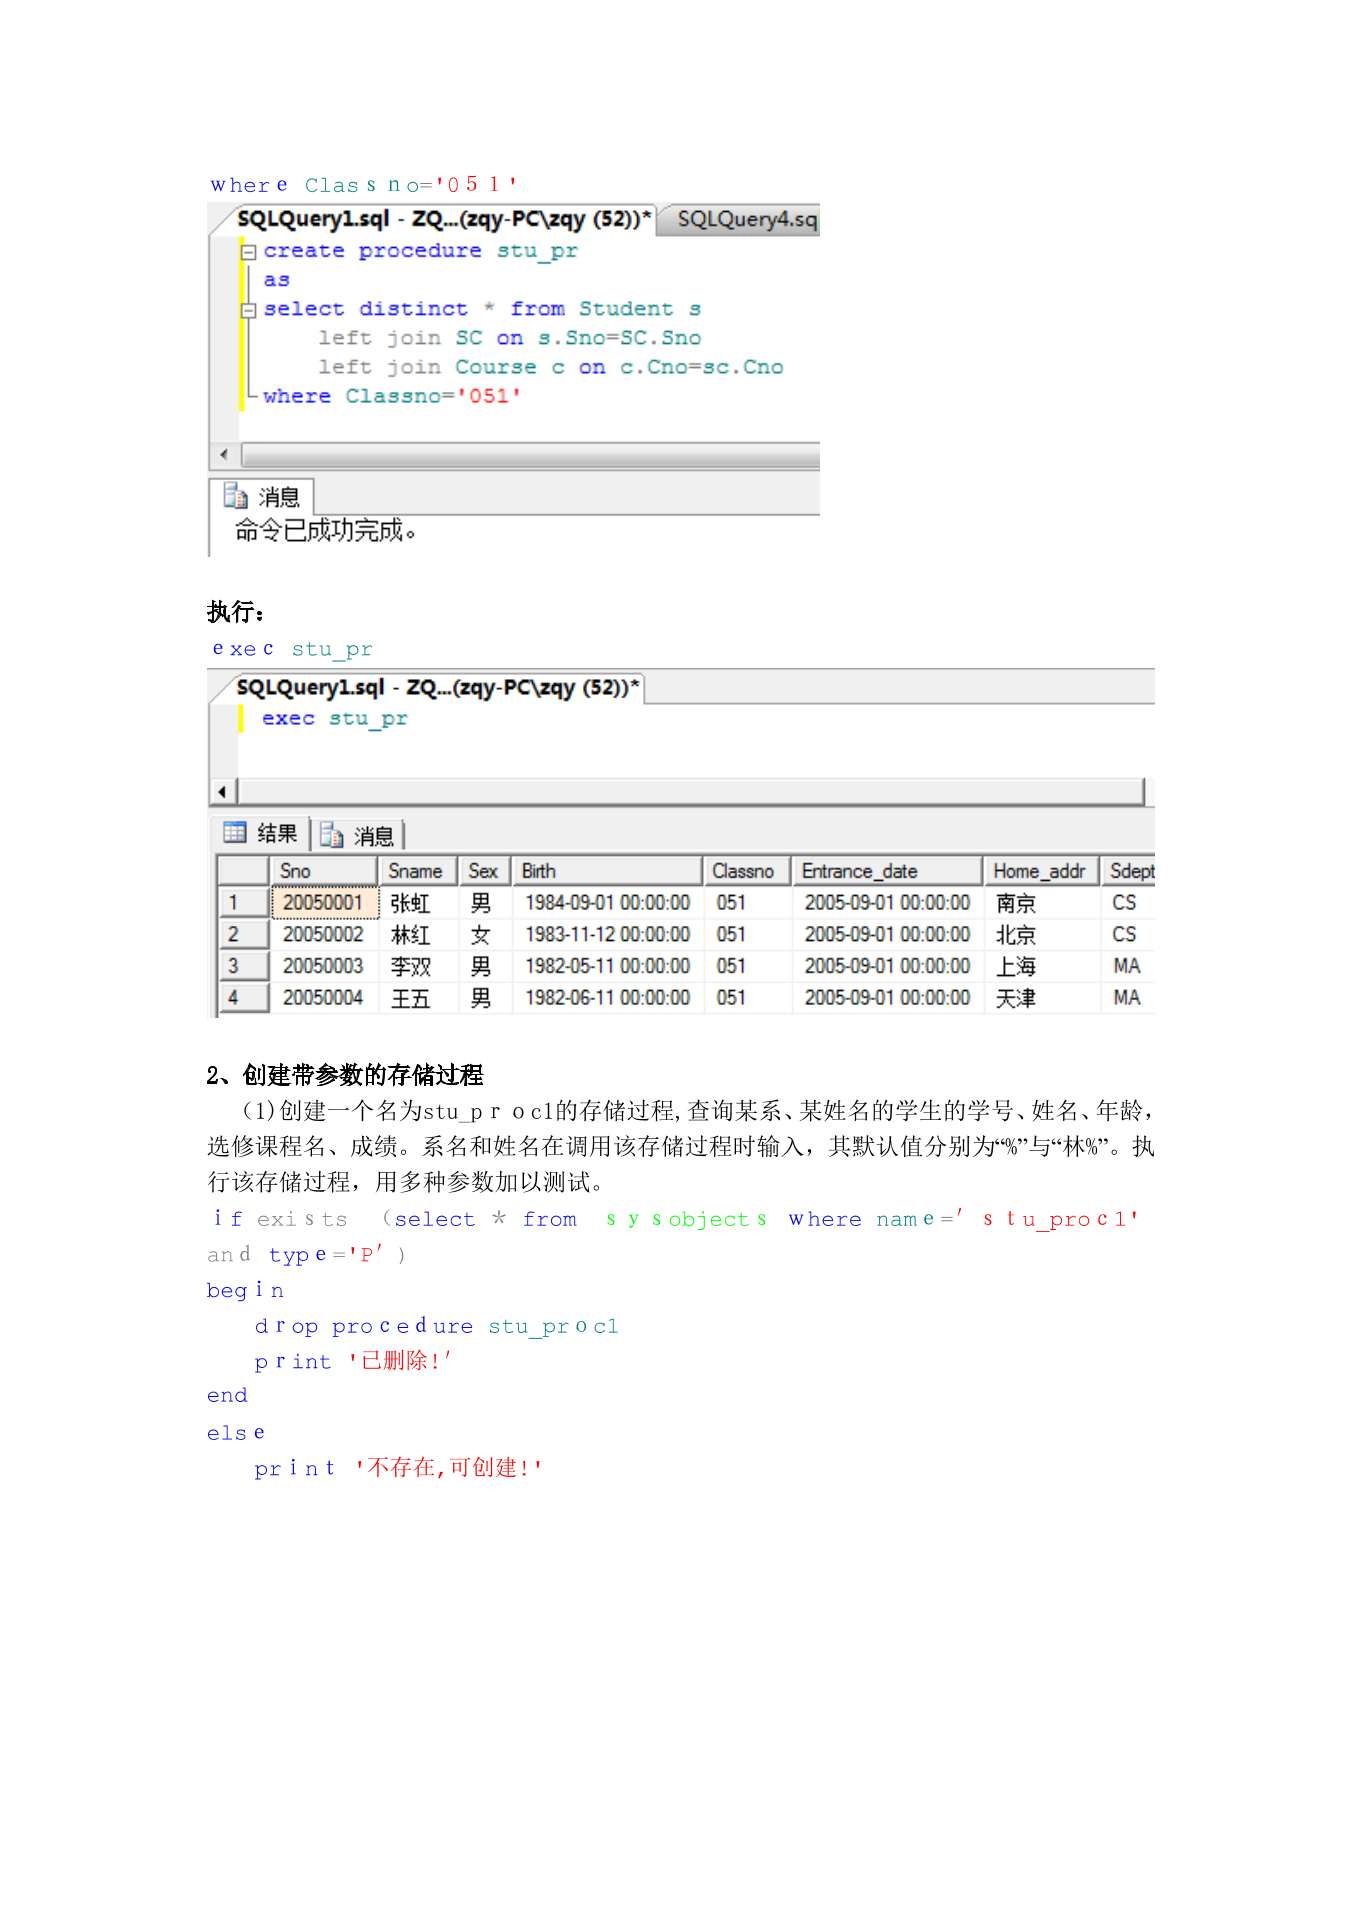
Task: Select row header 1 in the results grid
Action: [x=244, y=903]
